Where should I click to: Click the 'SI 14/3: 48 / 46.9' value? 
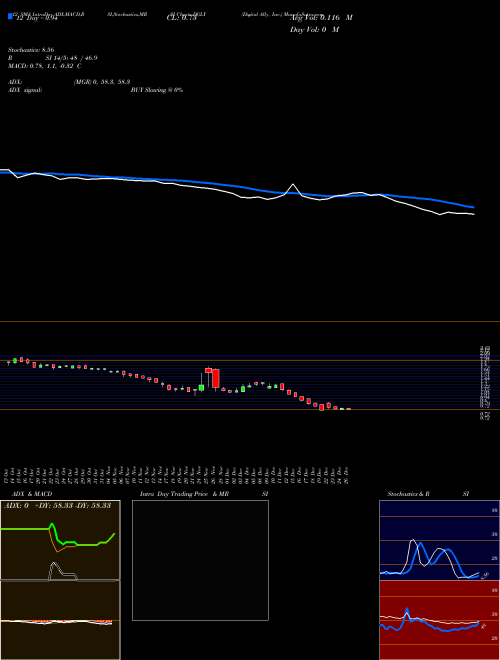(72, 58)
